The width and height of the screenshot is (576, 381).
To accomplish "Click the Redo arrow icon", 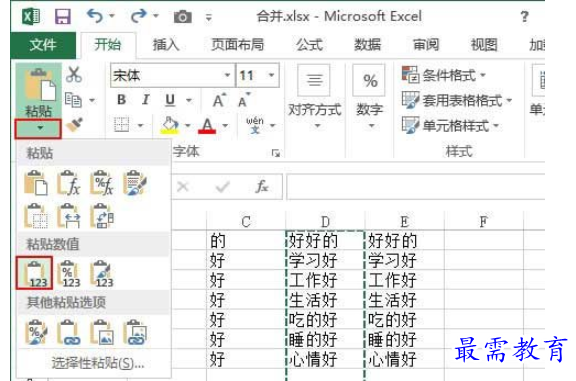I will pos(138,16).
